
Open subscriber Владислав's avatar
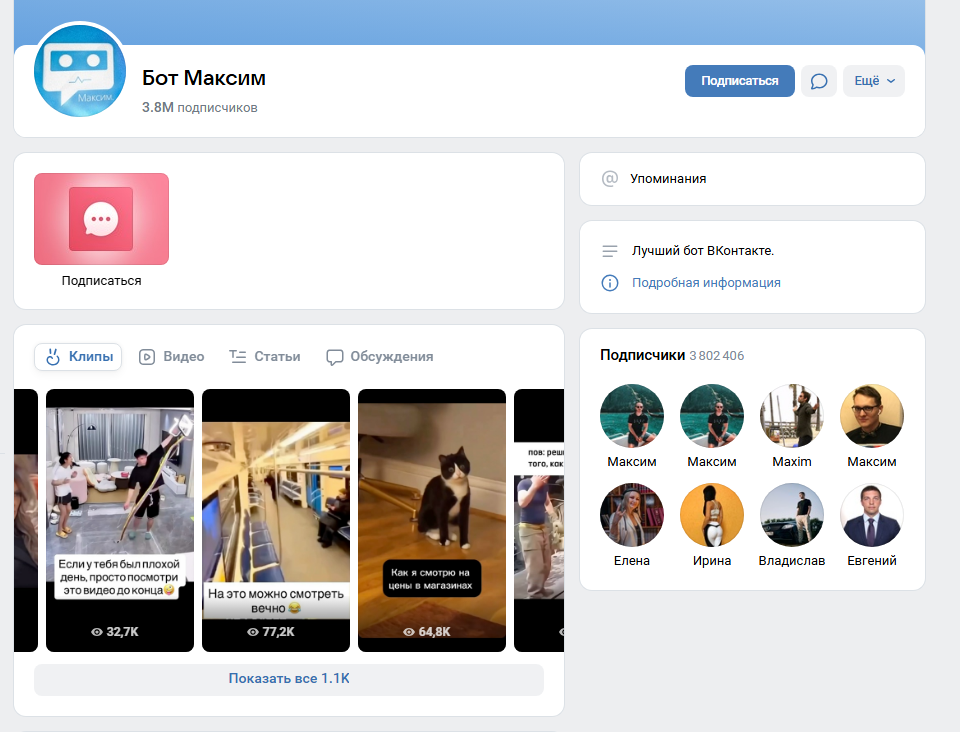[792, 516]
